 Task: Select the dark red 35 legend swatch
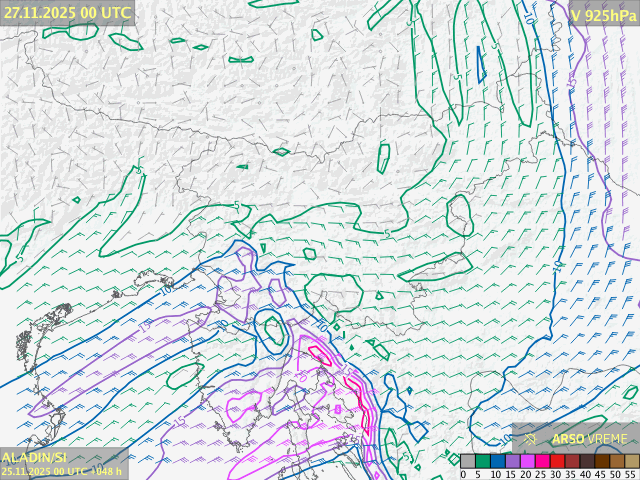(x=572, y=461)
